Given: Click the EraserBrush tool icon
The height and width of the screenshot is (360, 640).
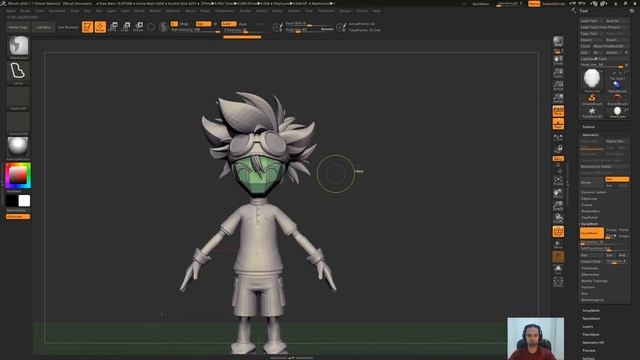Looking at the screenshot, I should 617,99.
